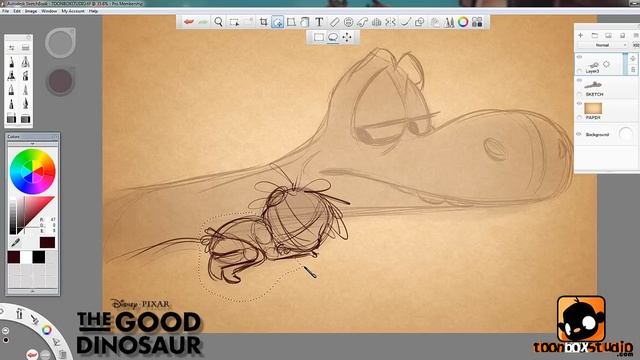Open the Window menu
Viewport: 640px width, 360px height.
coord(49,11)
